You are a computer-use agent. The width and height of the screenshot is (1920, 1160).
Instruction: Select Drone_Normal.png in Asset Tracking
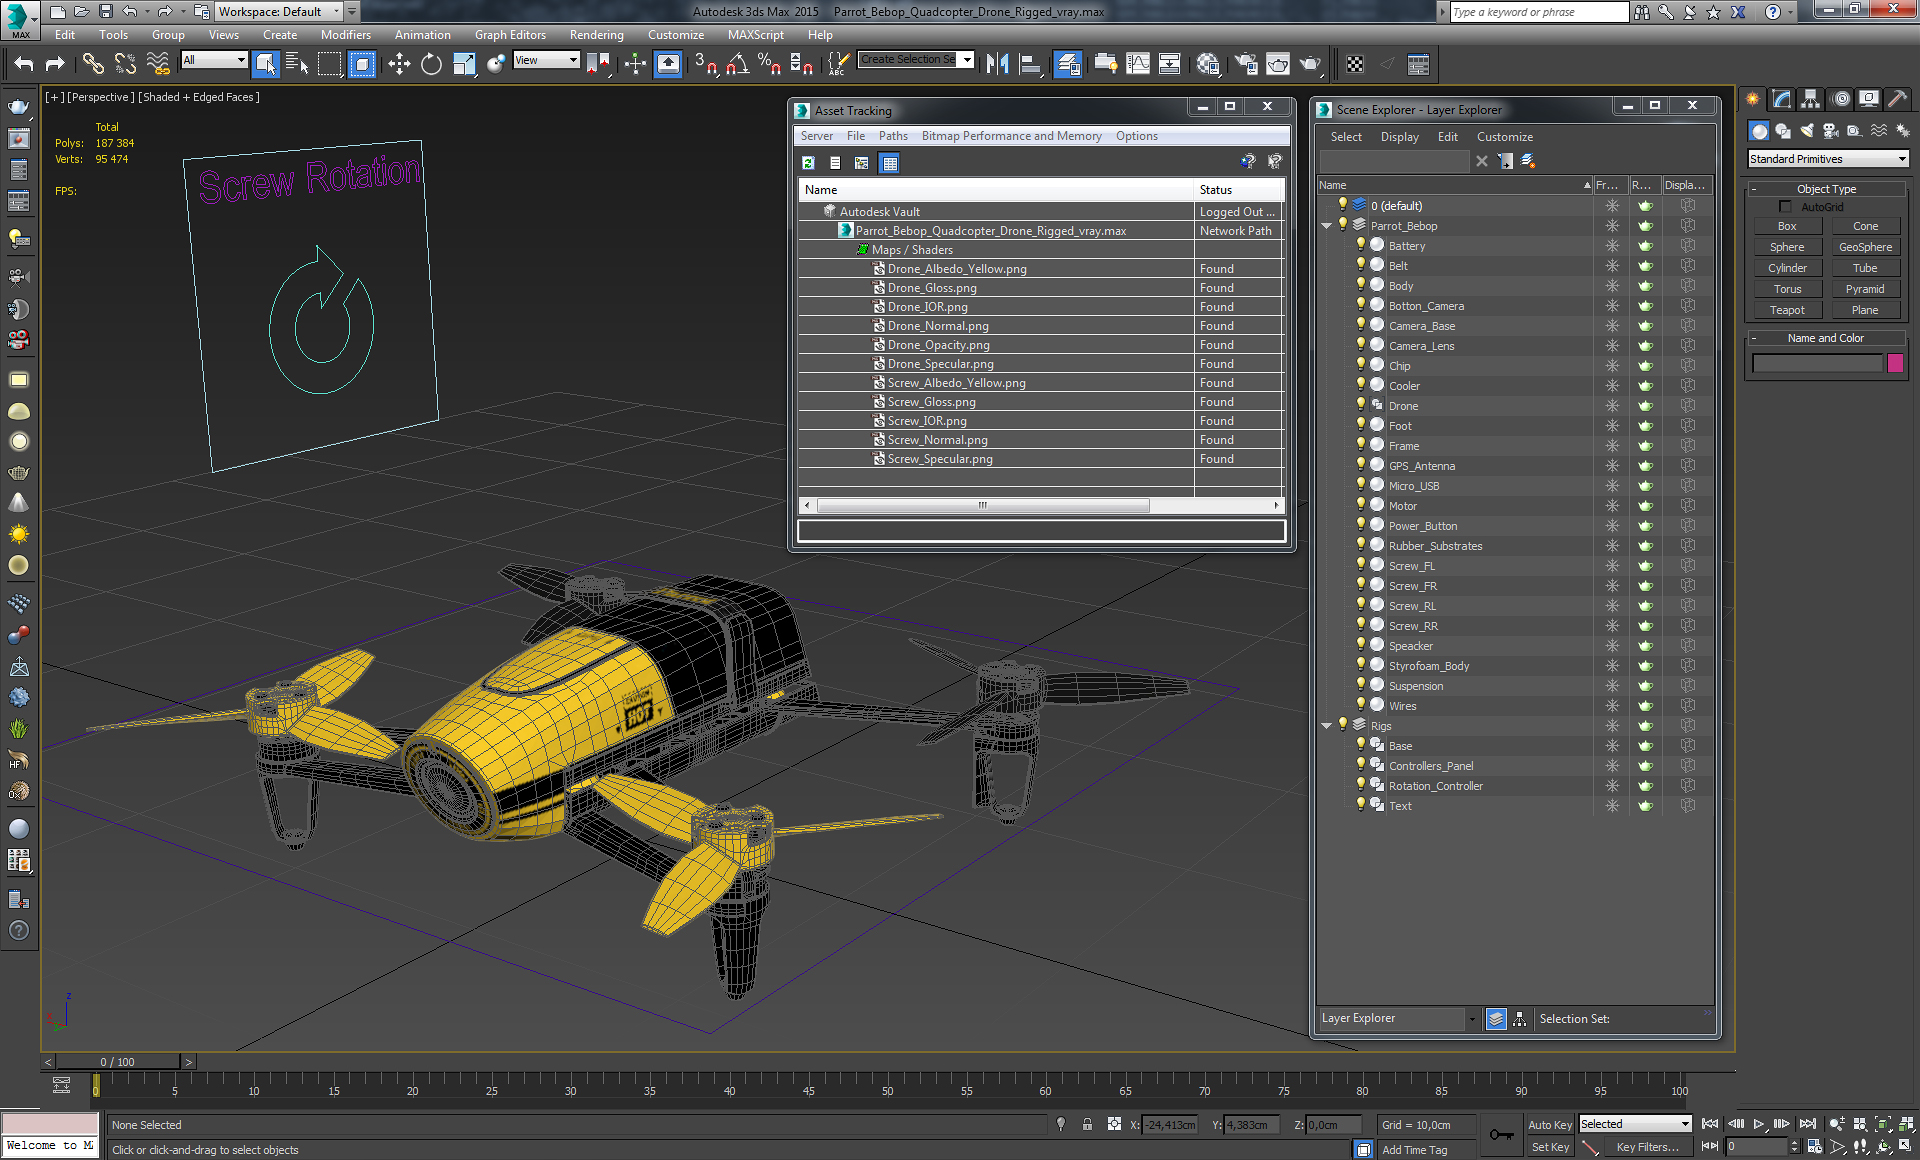coord(938,326)
